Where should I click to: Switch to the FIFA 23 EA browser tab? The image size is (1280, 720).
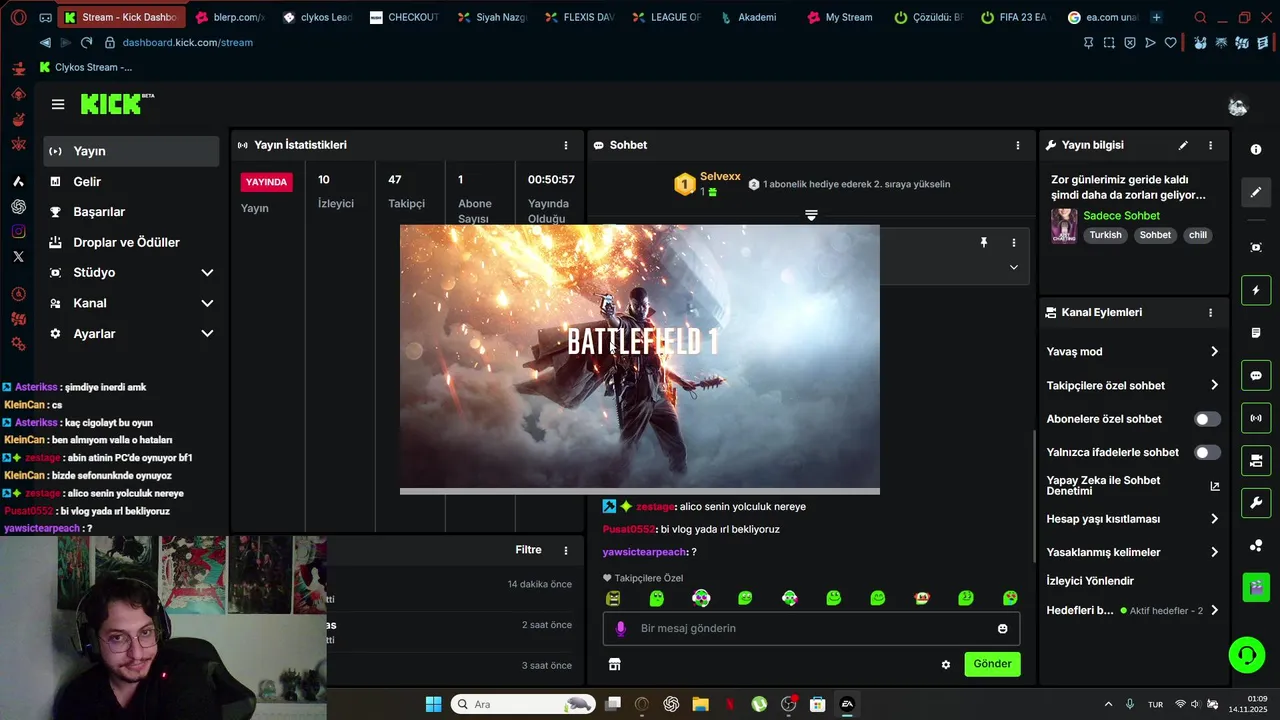(1014, 17)
